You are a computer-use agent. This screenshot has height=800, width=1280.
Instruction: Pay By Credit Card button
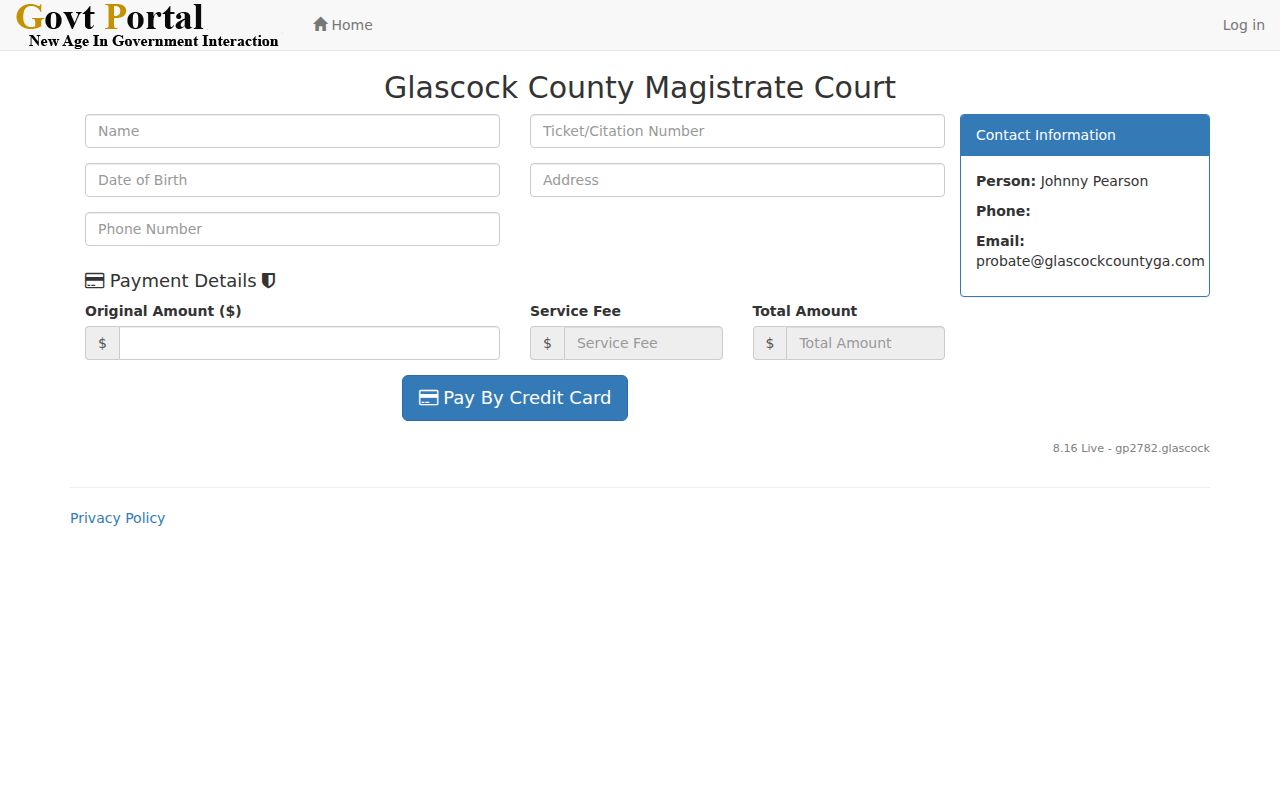515,398
